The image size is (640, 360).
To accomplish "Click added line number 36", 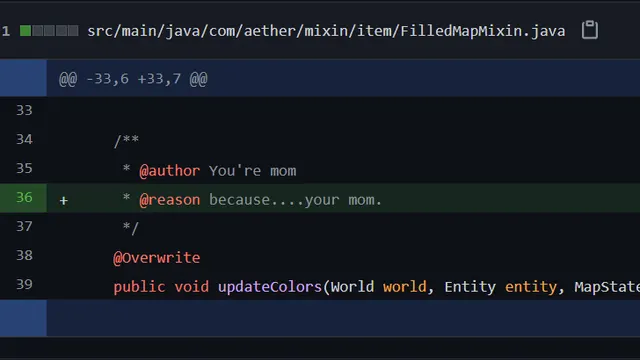I will click(x=24, y=197).
